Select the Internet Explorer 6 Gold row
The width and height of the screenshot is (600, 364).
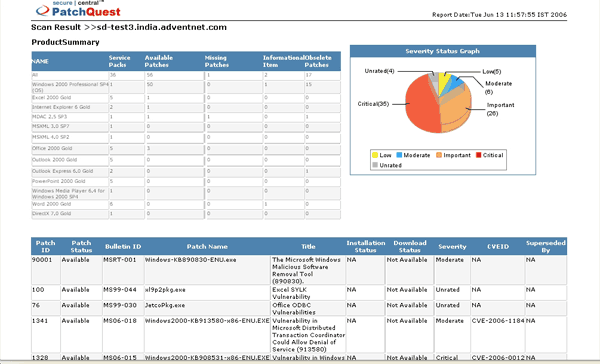point(186,107)
